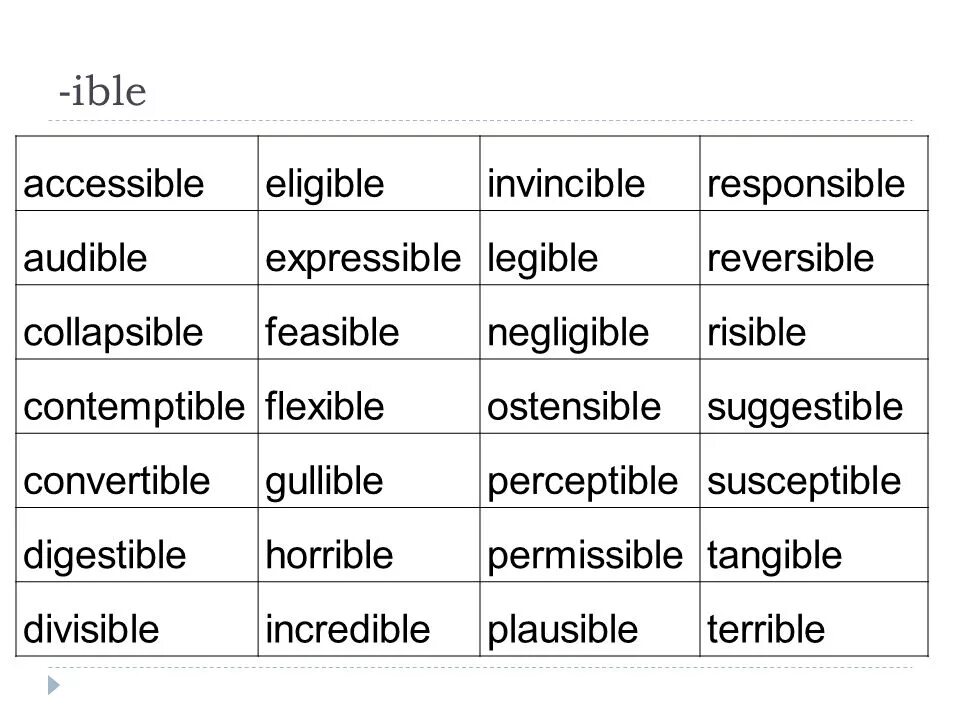Click the word 'susceptible'
The width and height of the screenshot is (960, 720).
pyautogui.click(x=804, y=482)
